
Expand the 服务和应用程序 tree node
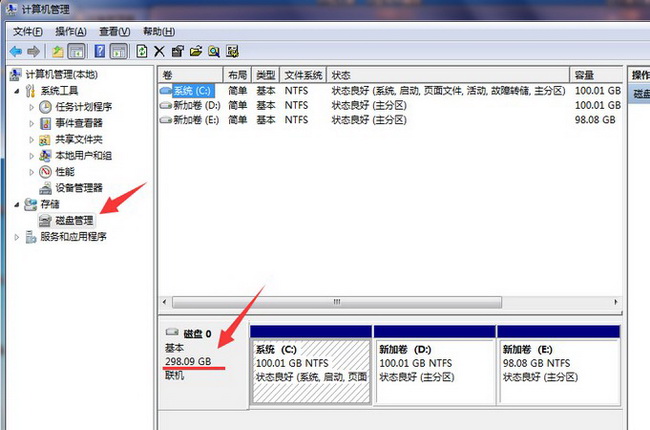click(x=17, y=237)
